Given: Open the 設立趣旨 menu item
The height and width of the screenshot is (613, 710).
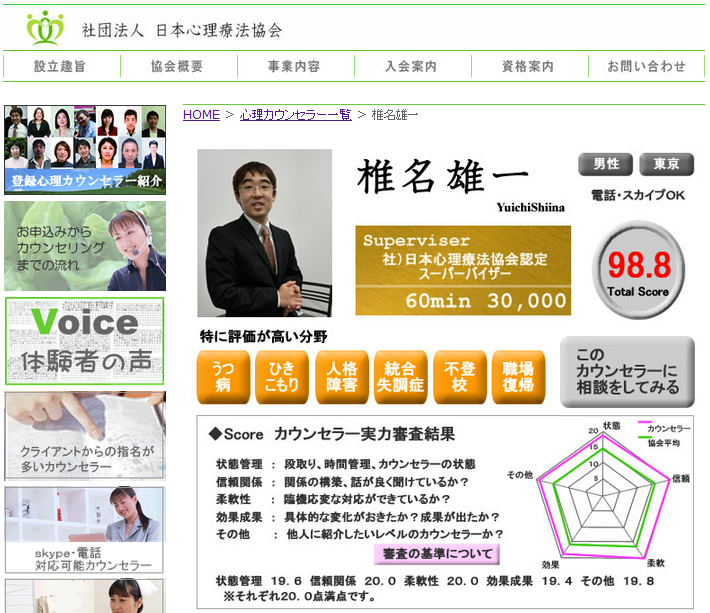Looking at the screenshot, I should point(60,67).
